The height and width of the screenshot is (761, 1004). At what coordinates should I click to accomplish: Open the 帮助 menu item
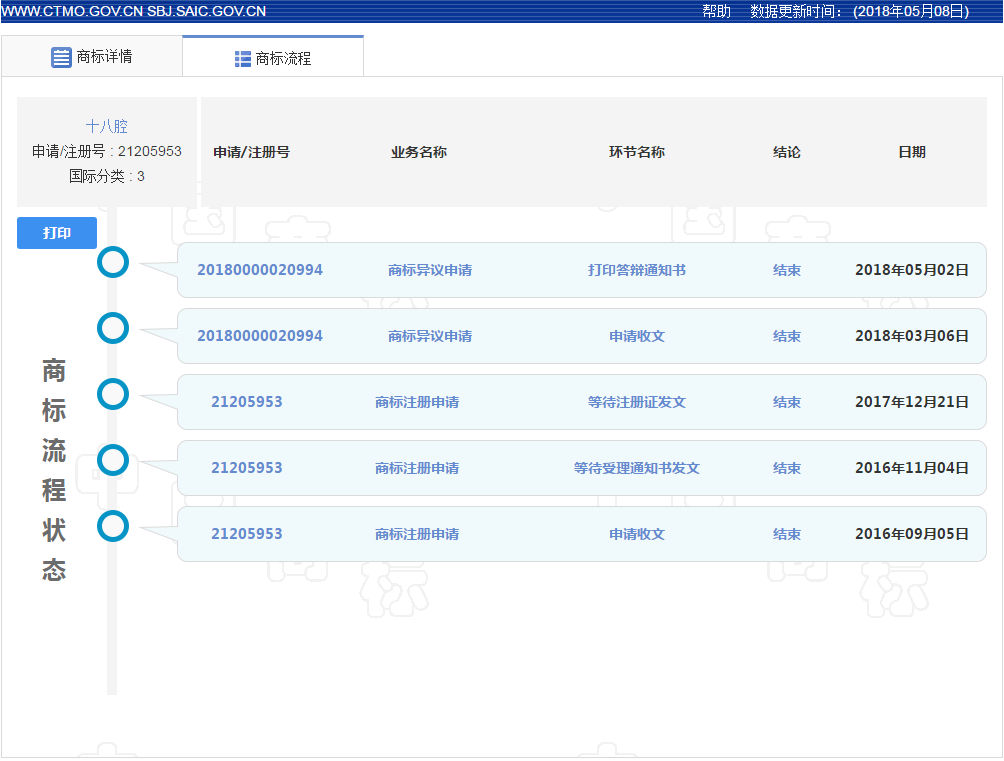tap(714, 10)
